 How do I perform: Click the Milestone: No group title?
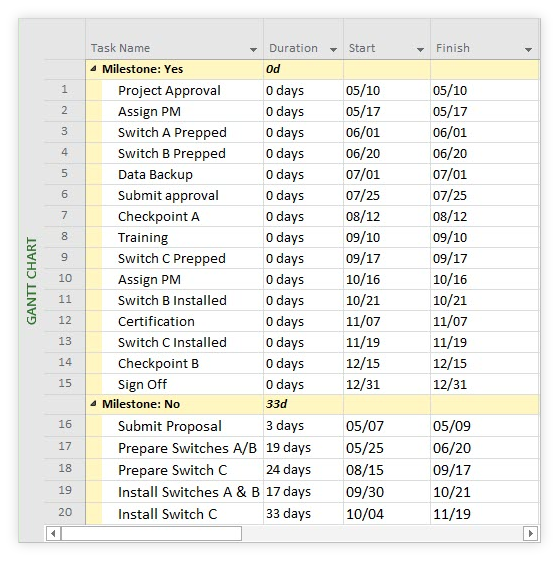click(141, 404)
